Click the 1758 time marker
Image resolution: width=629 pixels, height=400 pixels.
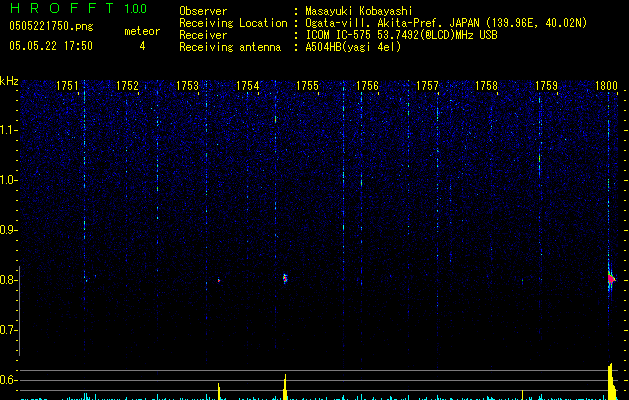pyautogui.click(x=486, y=86)
